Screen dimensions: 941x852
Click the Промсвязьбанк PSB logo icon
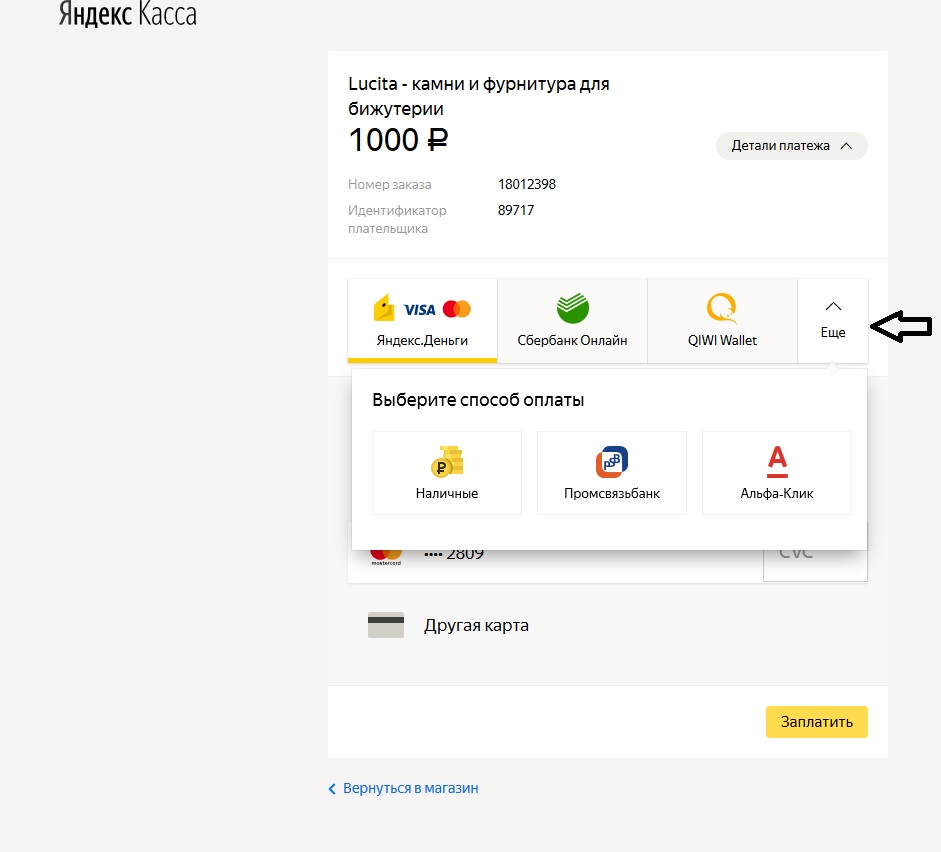click(x=612, y=461)
